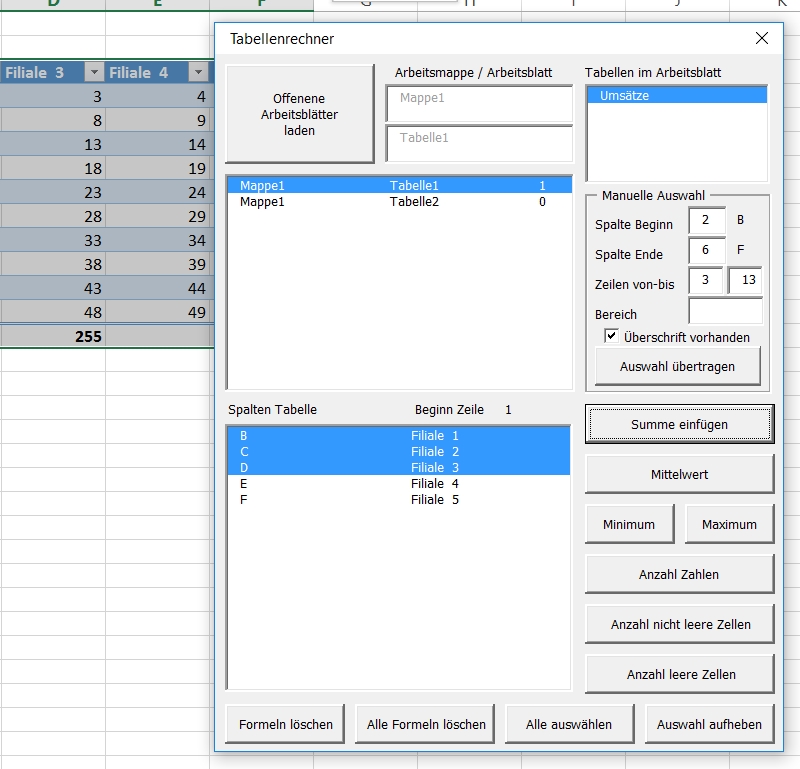Select Umsätze in Tabellen im Arbeitsblatt
The image size is (800, 769).
click(676, 96)
